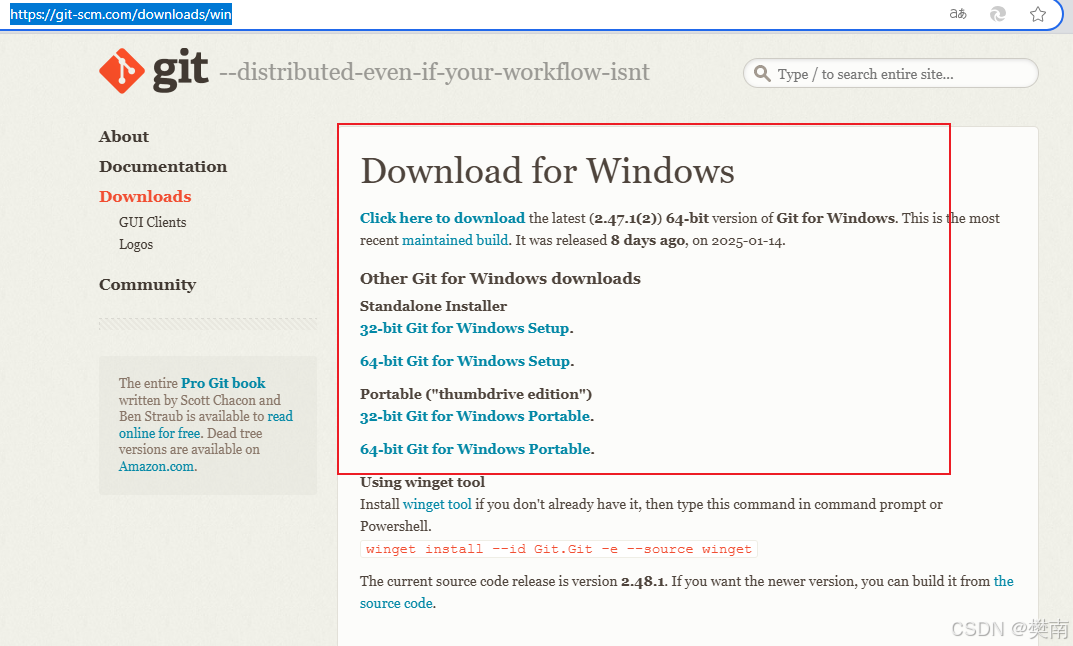Select the browser address bar URL

[x=121, y=14]
